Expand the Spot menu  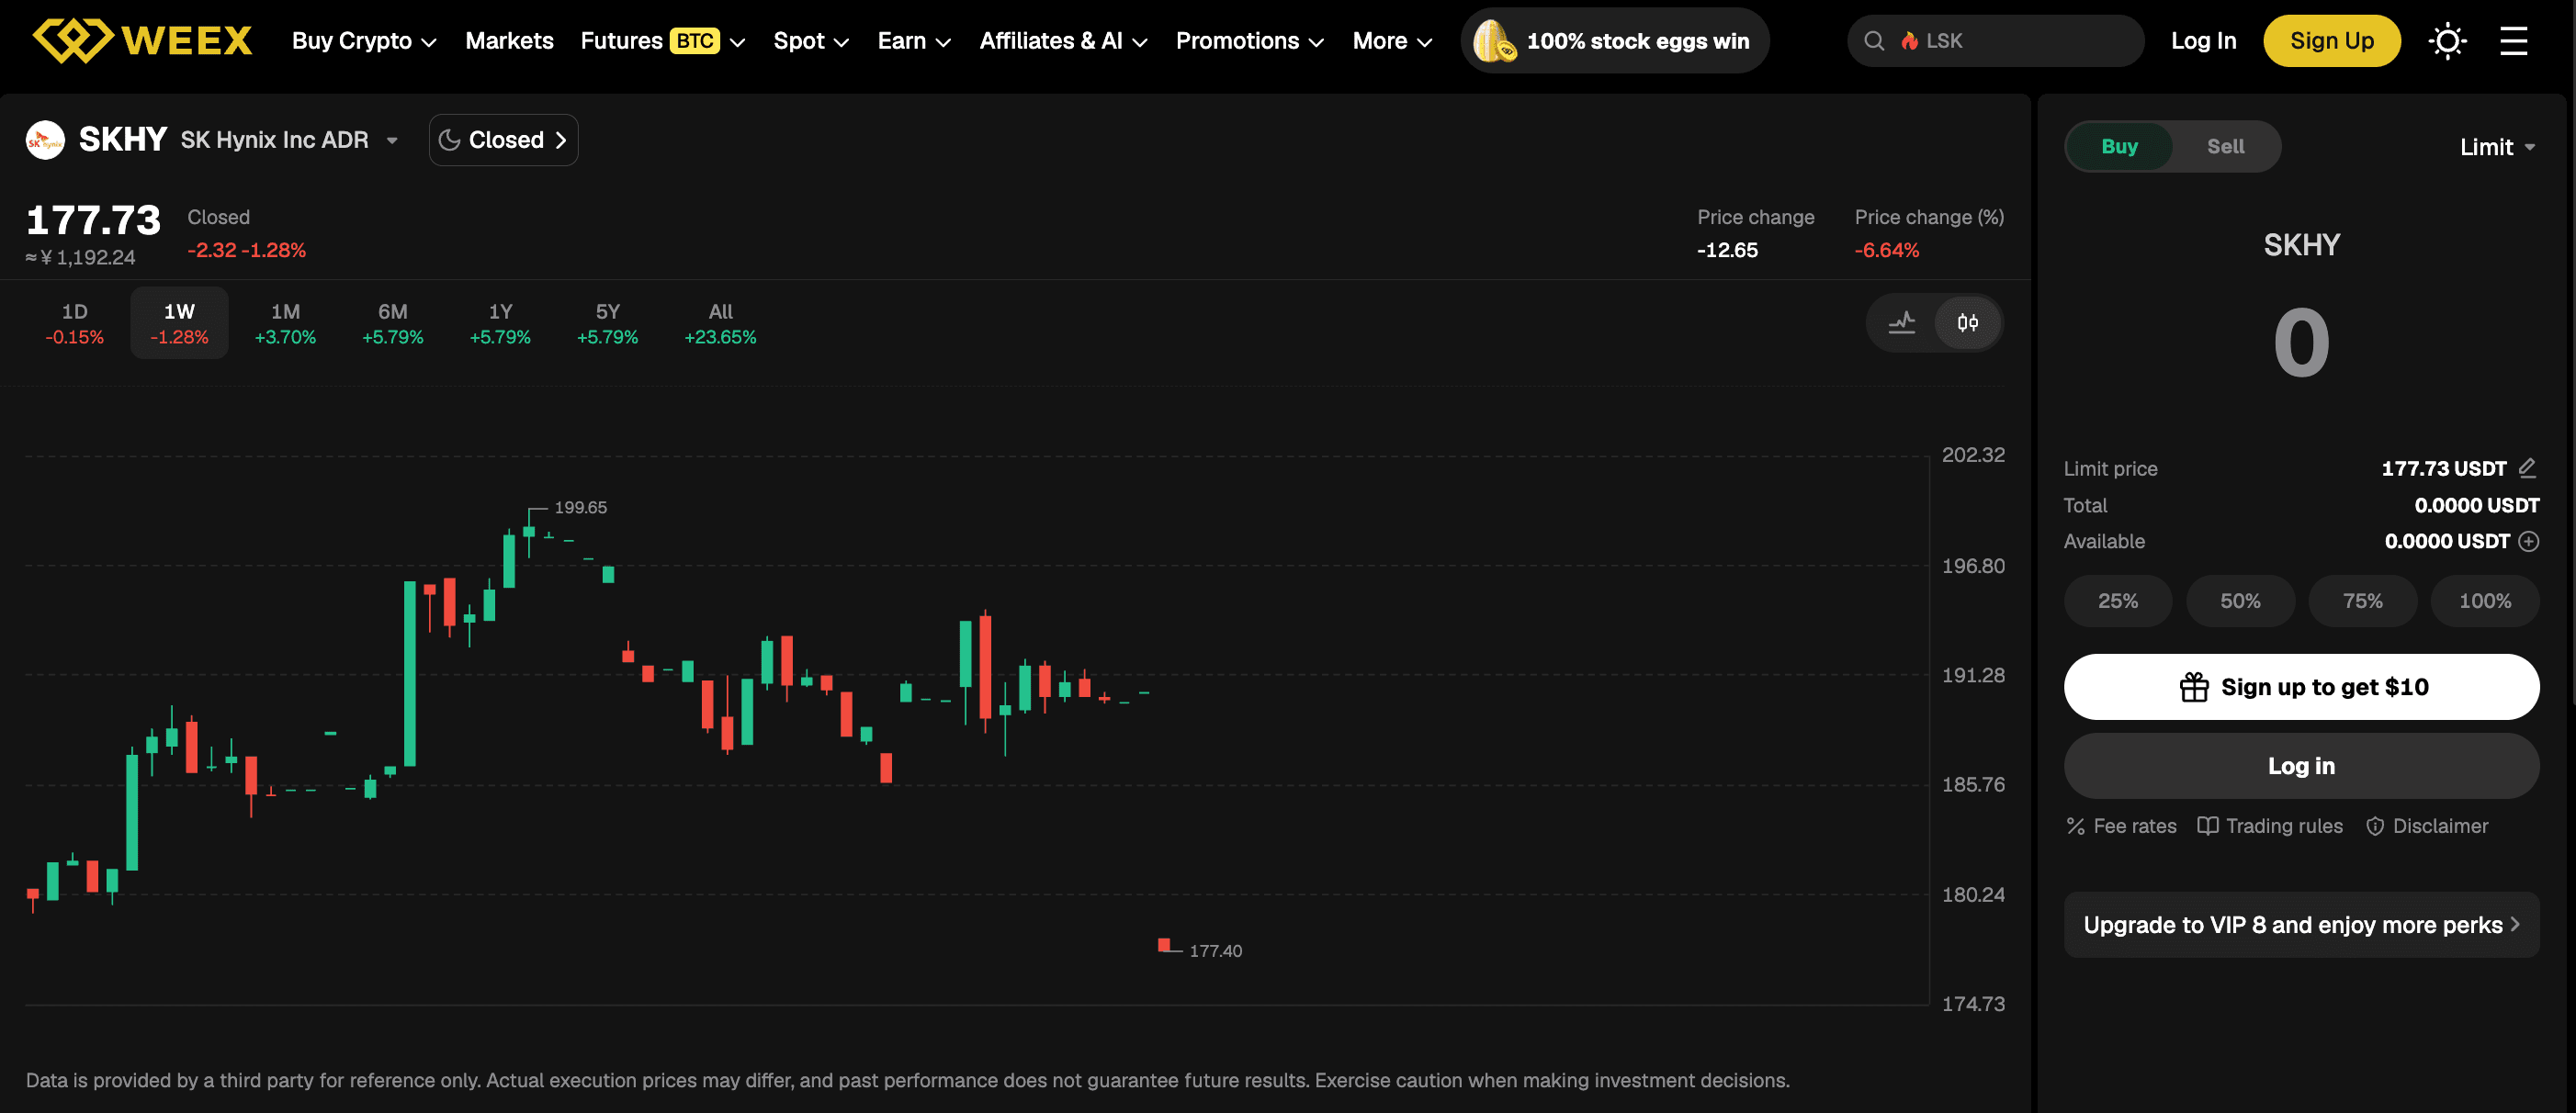coord(811,41)
